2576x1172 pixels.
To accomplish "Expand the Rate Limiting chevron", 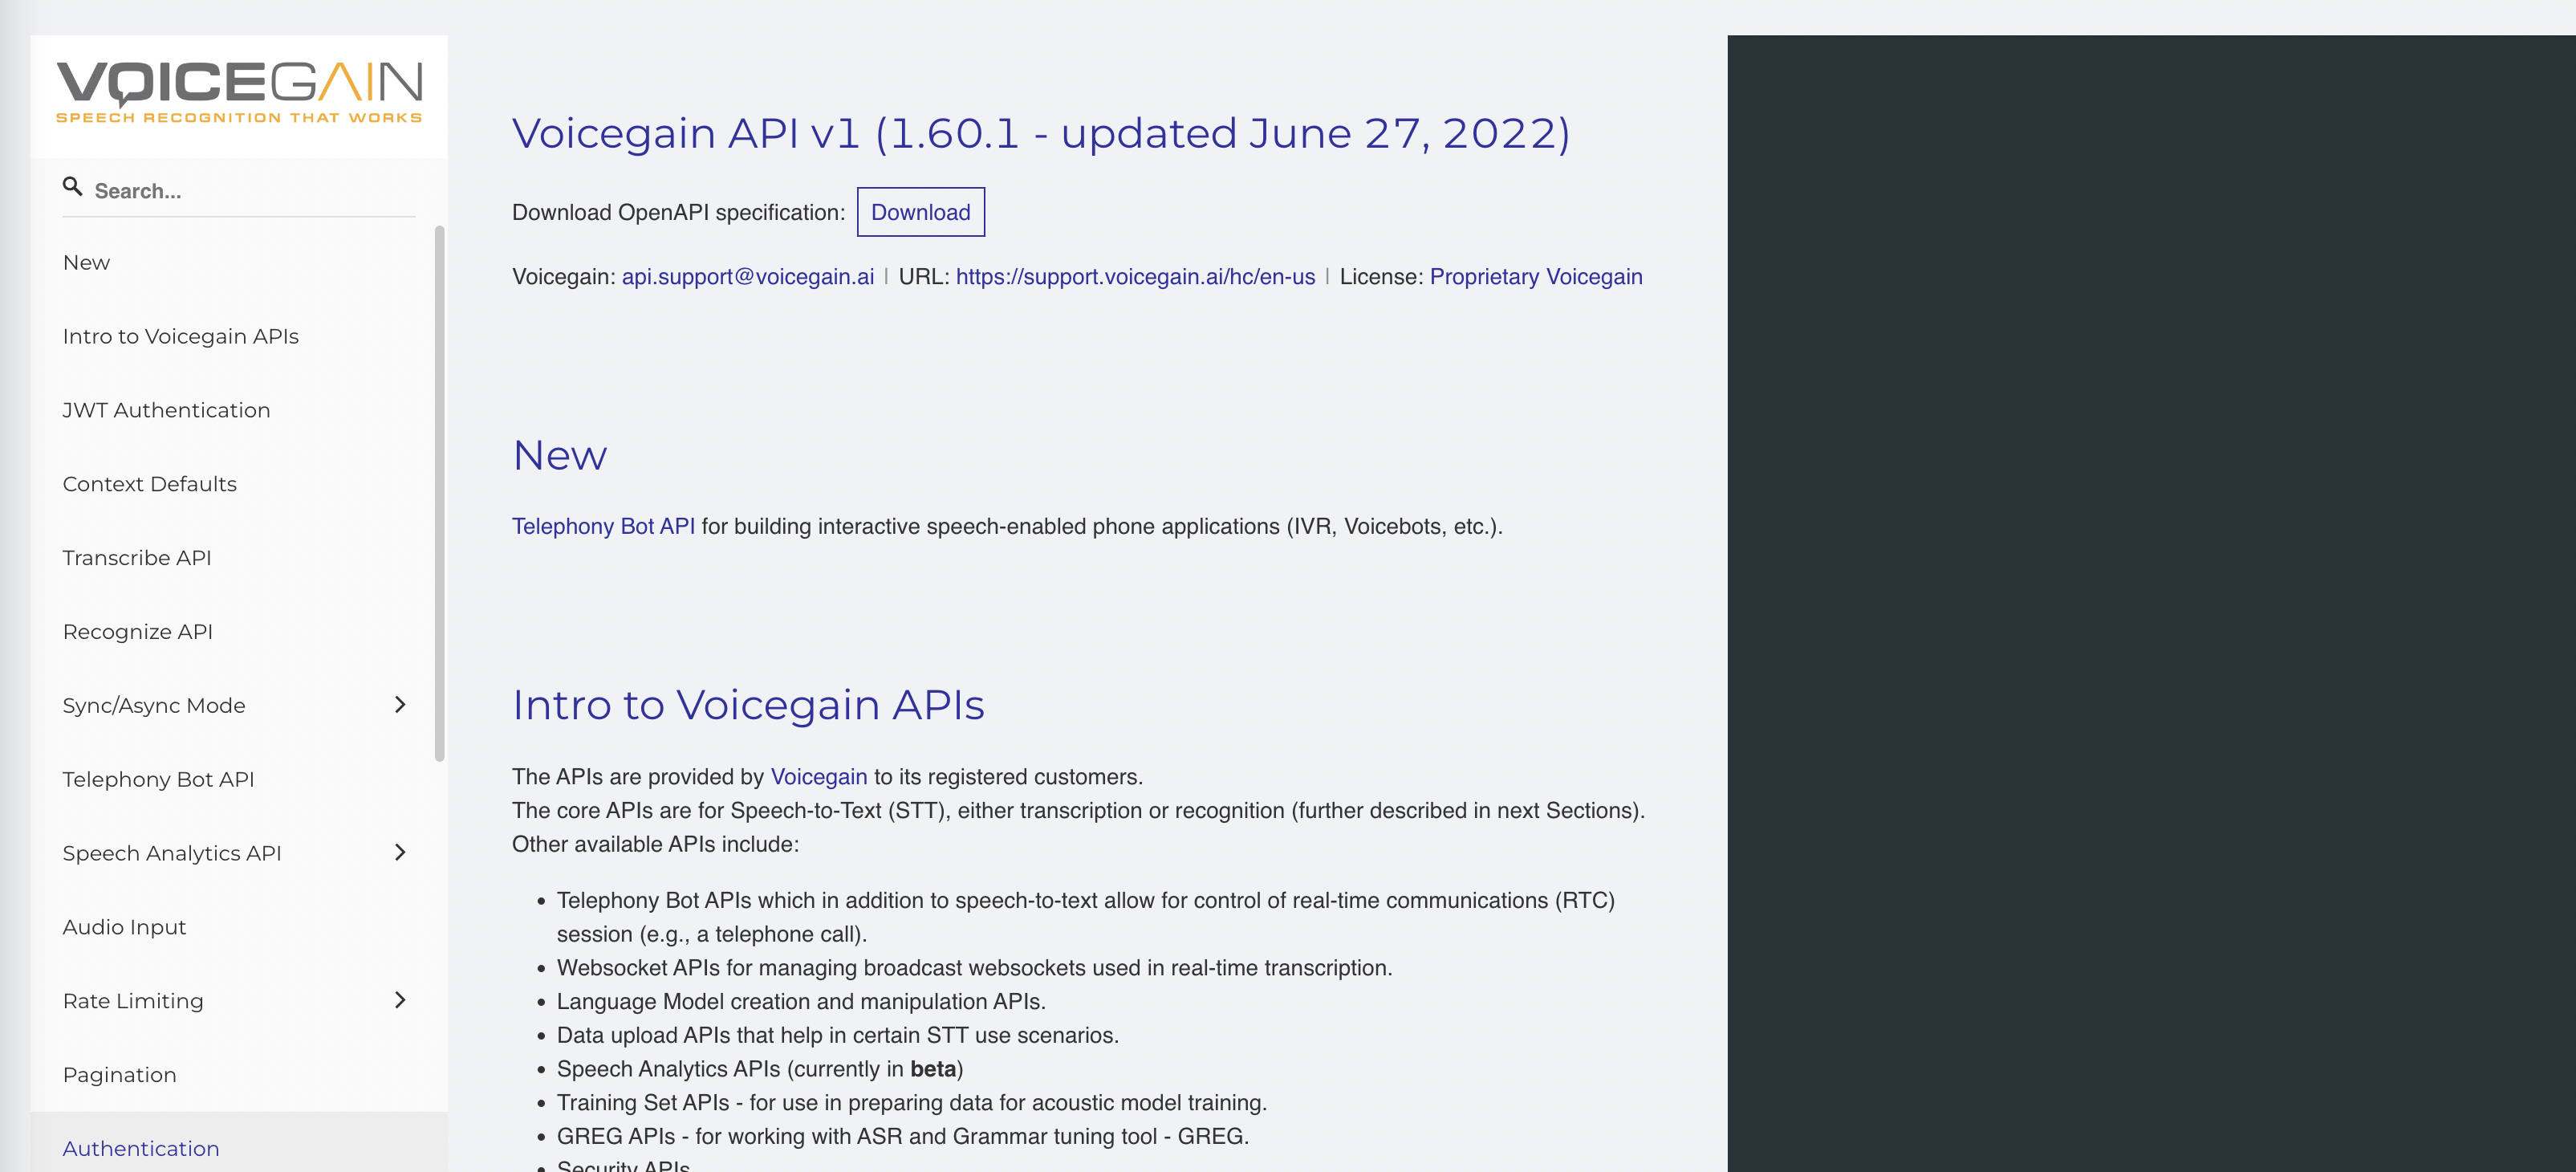I will coord(400,1000).
